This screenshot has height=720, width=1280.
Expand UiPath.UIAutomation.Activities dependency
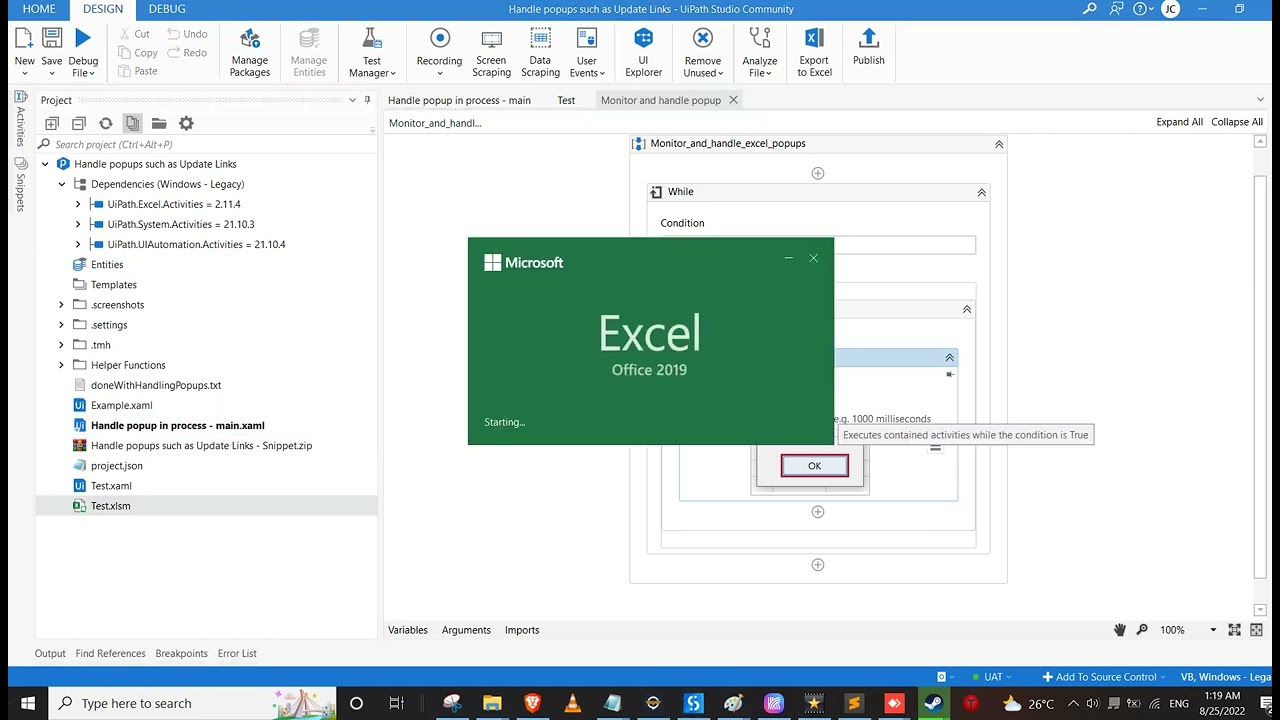(x=78, y=244)
